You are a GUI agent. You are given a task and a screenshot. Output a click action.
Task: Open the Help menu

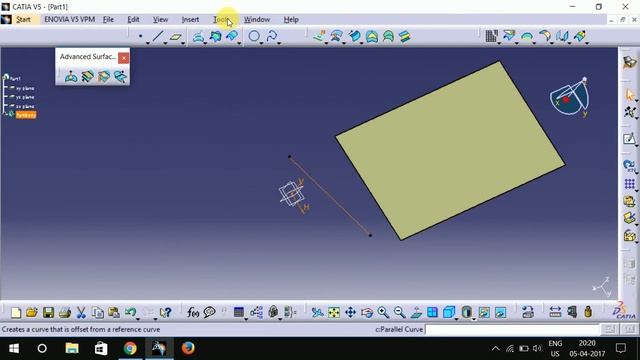pos(291,19)
